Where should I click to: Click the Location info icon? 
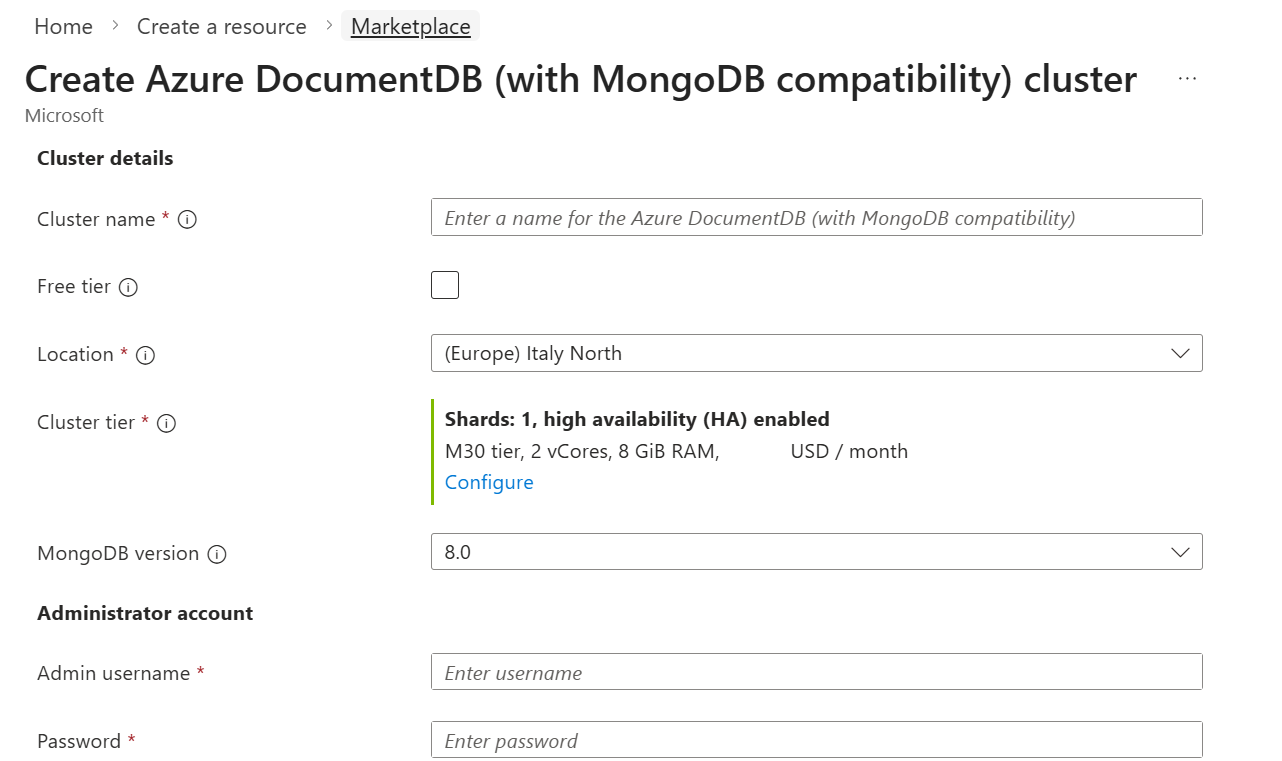pyautogui.click(x=145, y=355)
